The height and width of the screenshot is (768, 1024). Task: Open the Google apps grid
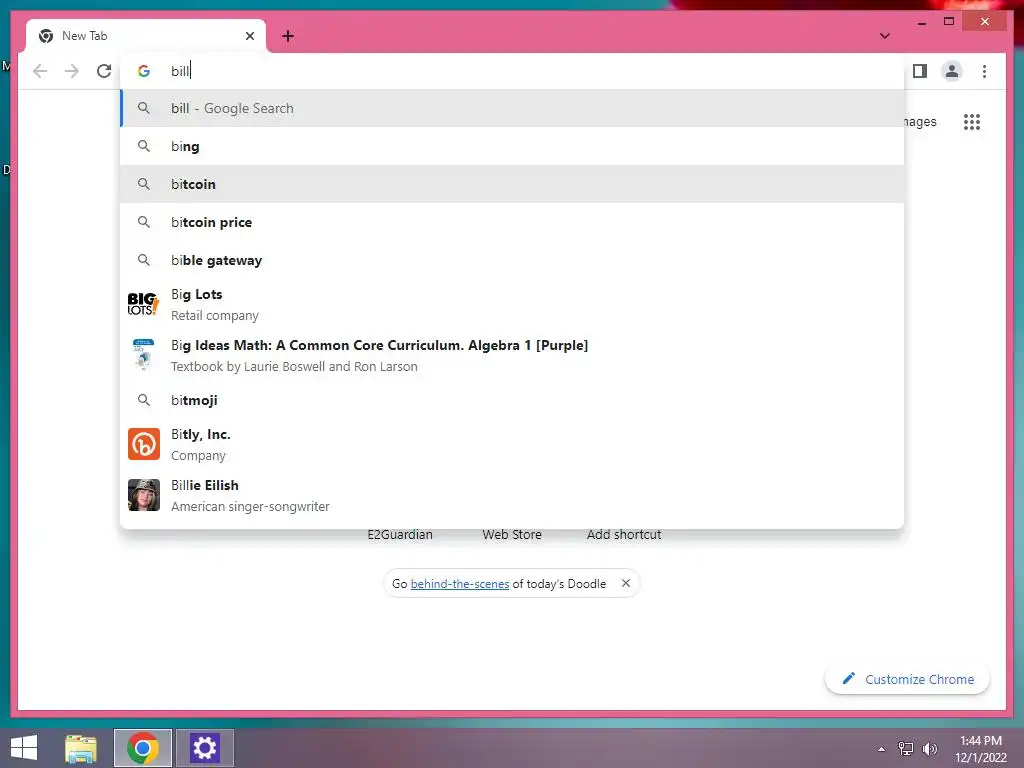(x=972, y=121)
